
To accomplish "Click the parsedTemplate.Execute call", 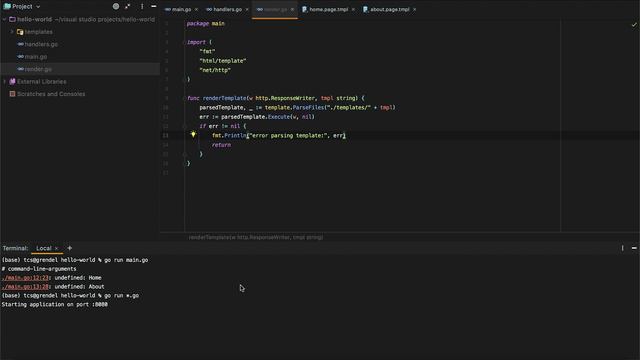I will (255, 117).
